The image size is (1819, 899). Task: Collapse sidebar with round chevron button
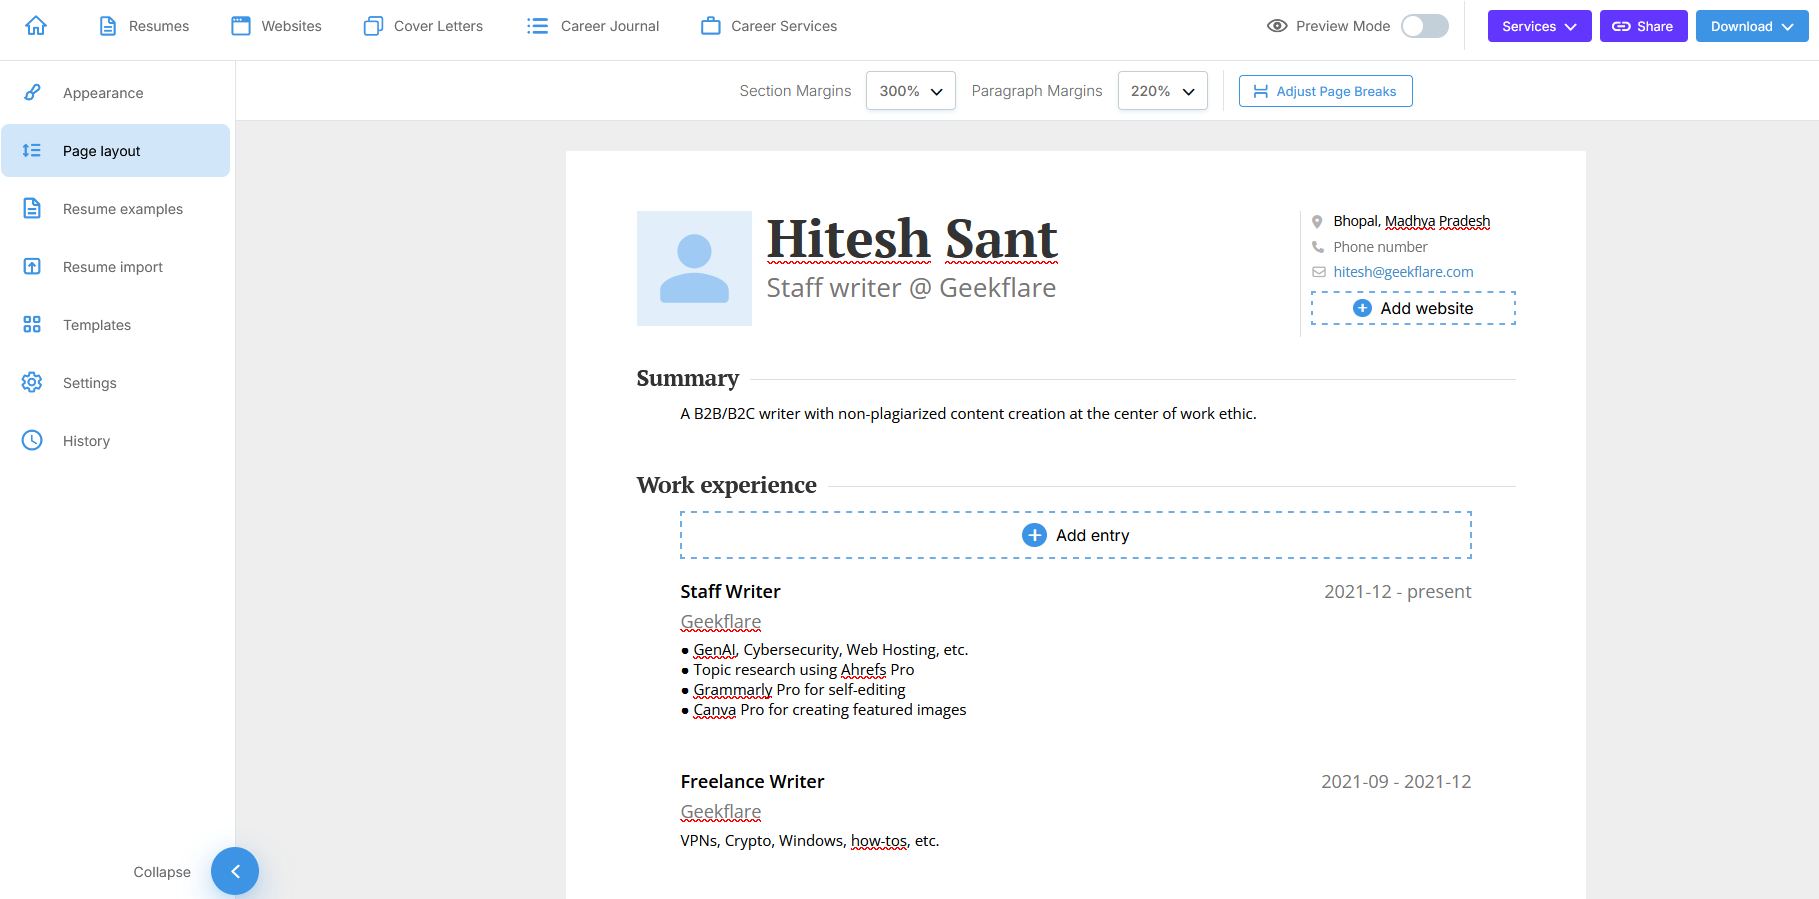coord(235,871)
